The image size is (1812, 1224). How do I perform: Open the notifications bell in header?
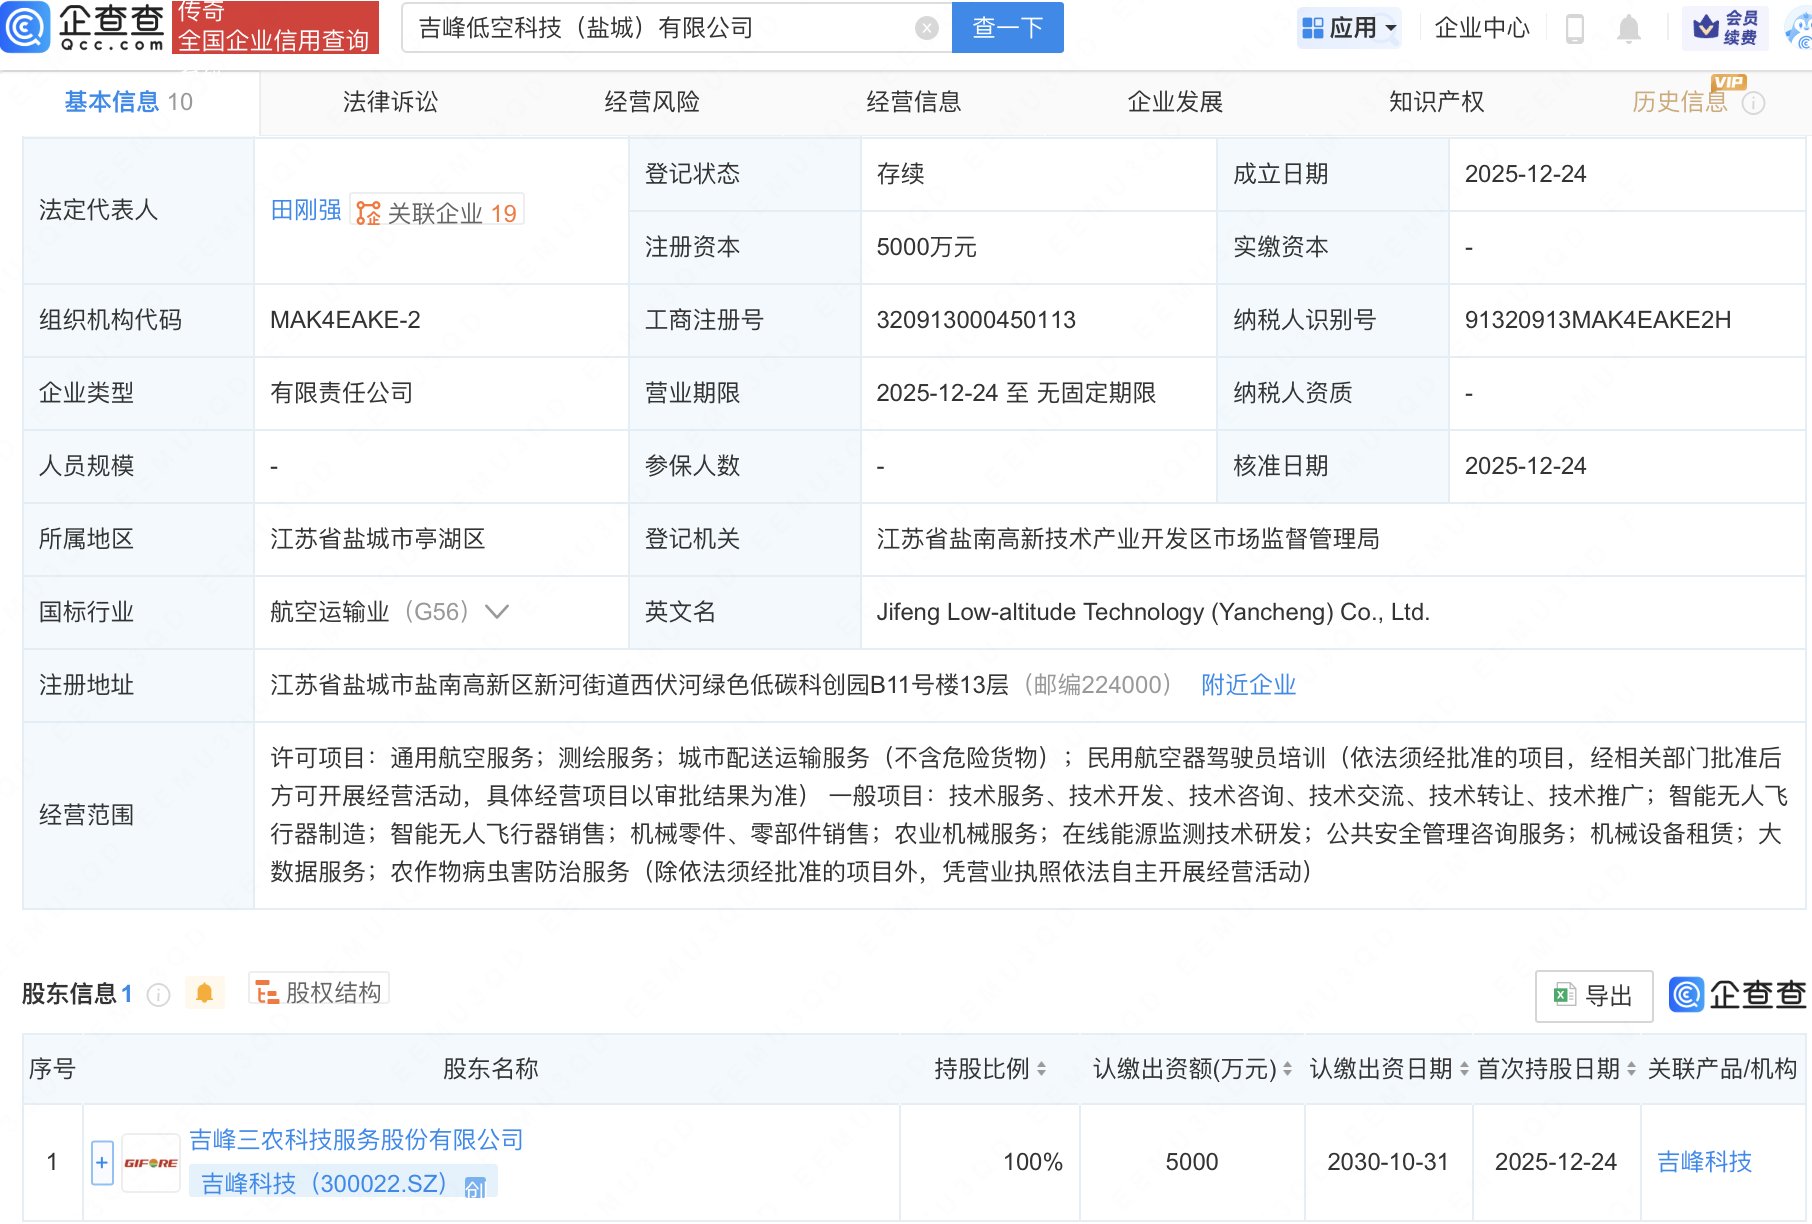coord(1628,29)
